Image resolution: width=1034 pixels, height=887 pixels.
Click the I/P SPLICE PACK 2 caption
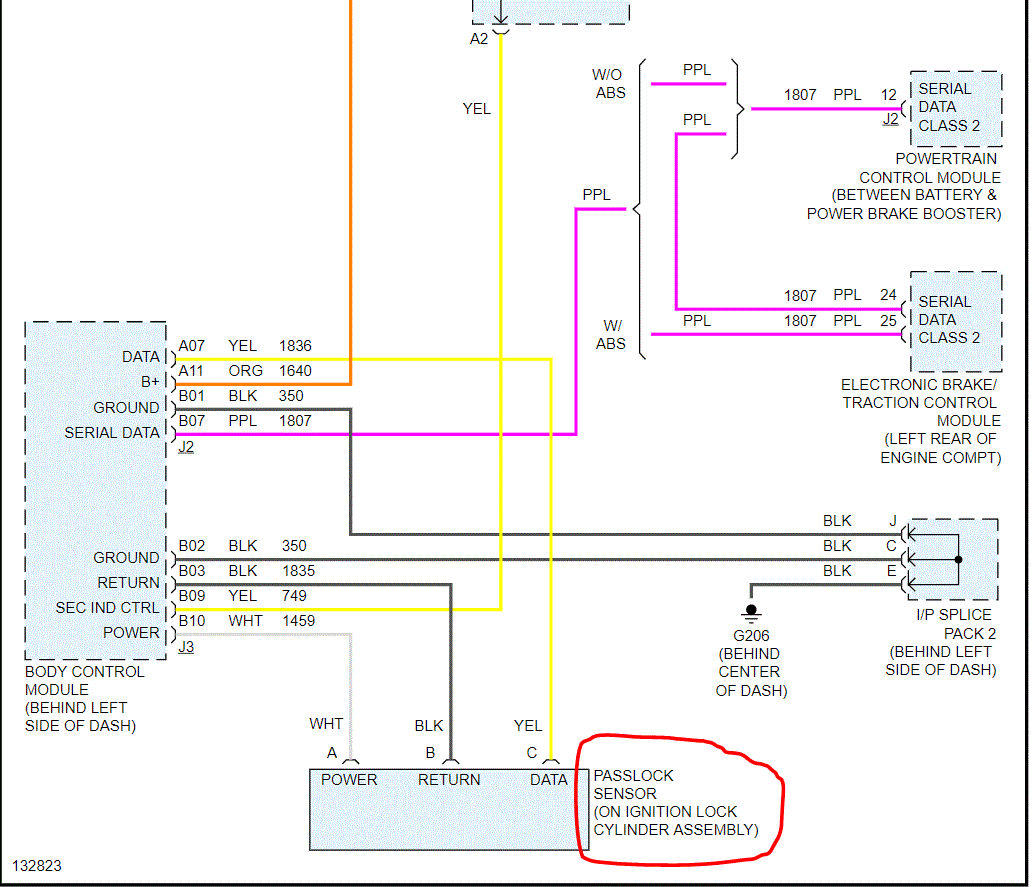[940, 642]
